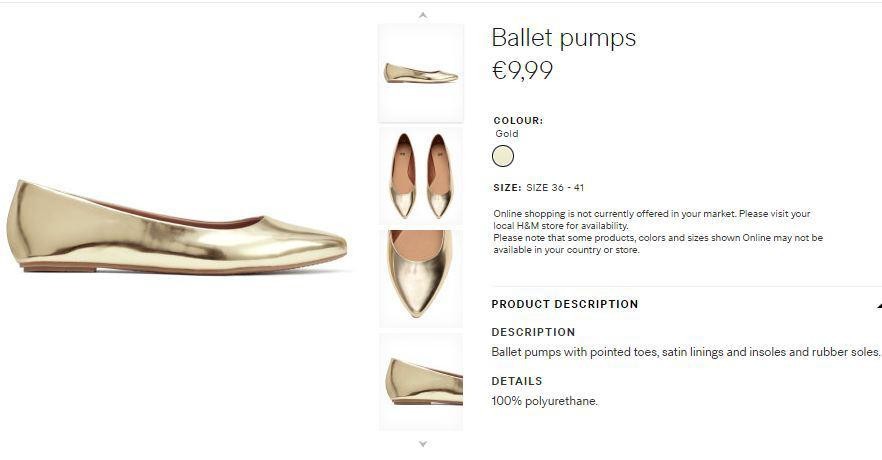Click the Ballet pumps product title
The width and height of the screenshot is (882, 460).
click(564, 38)
